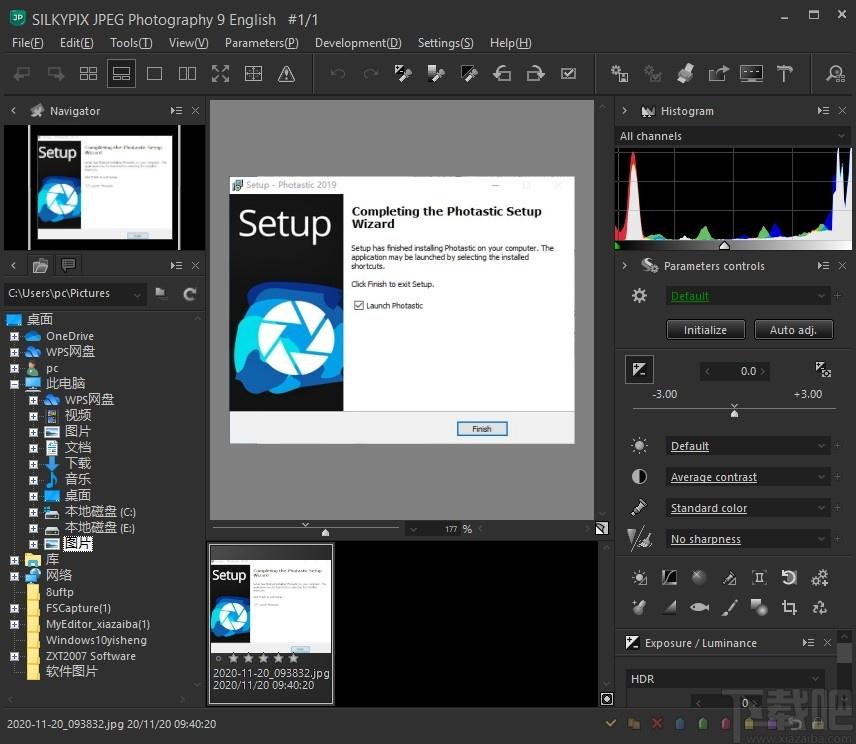Click the warning triangle toolbar icon
856x744 pixels.
pos(286,74)
